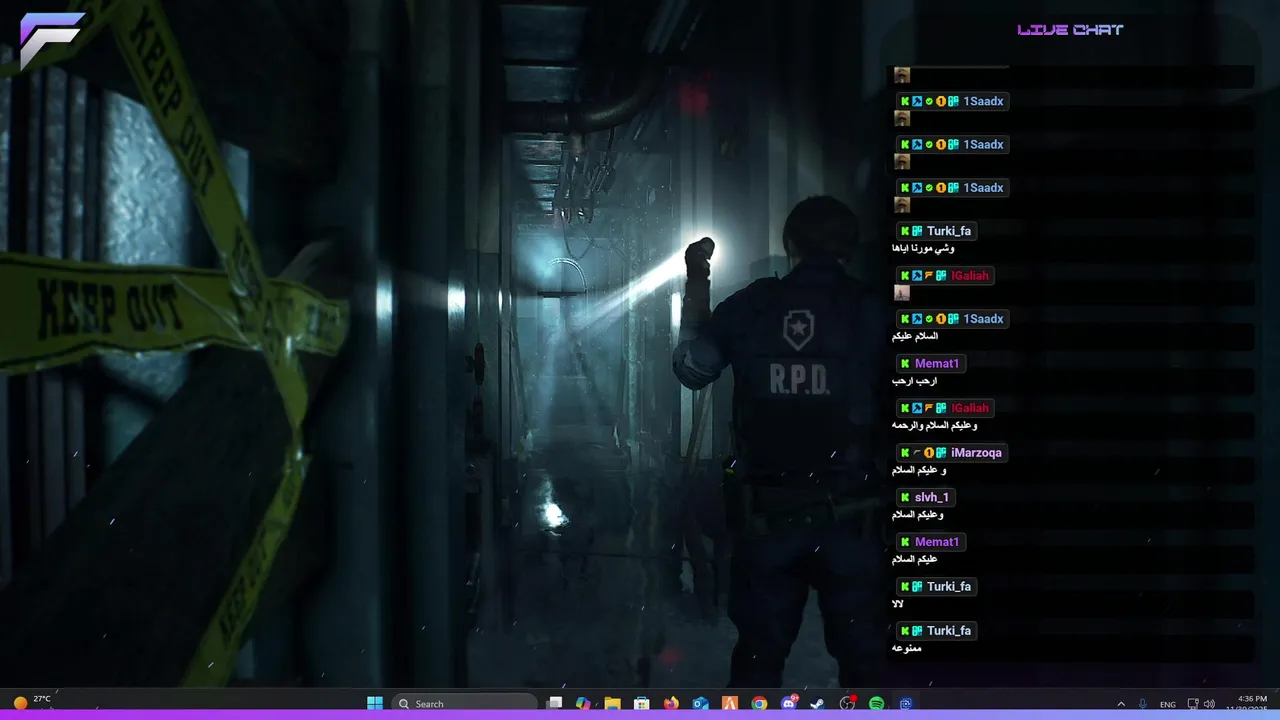Click the teal badge beside Turki_fa ممنوعه
This screenshot has width=1280, height=720.
click(917, 631)
